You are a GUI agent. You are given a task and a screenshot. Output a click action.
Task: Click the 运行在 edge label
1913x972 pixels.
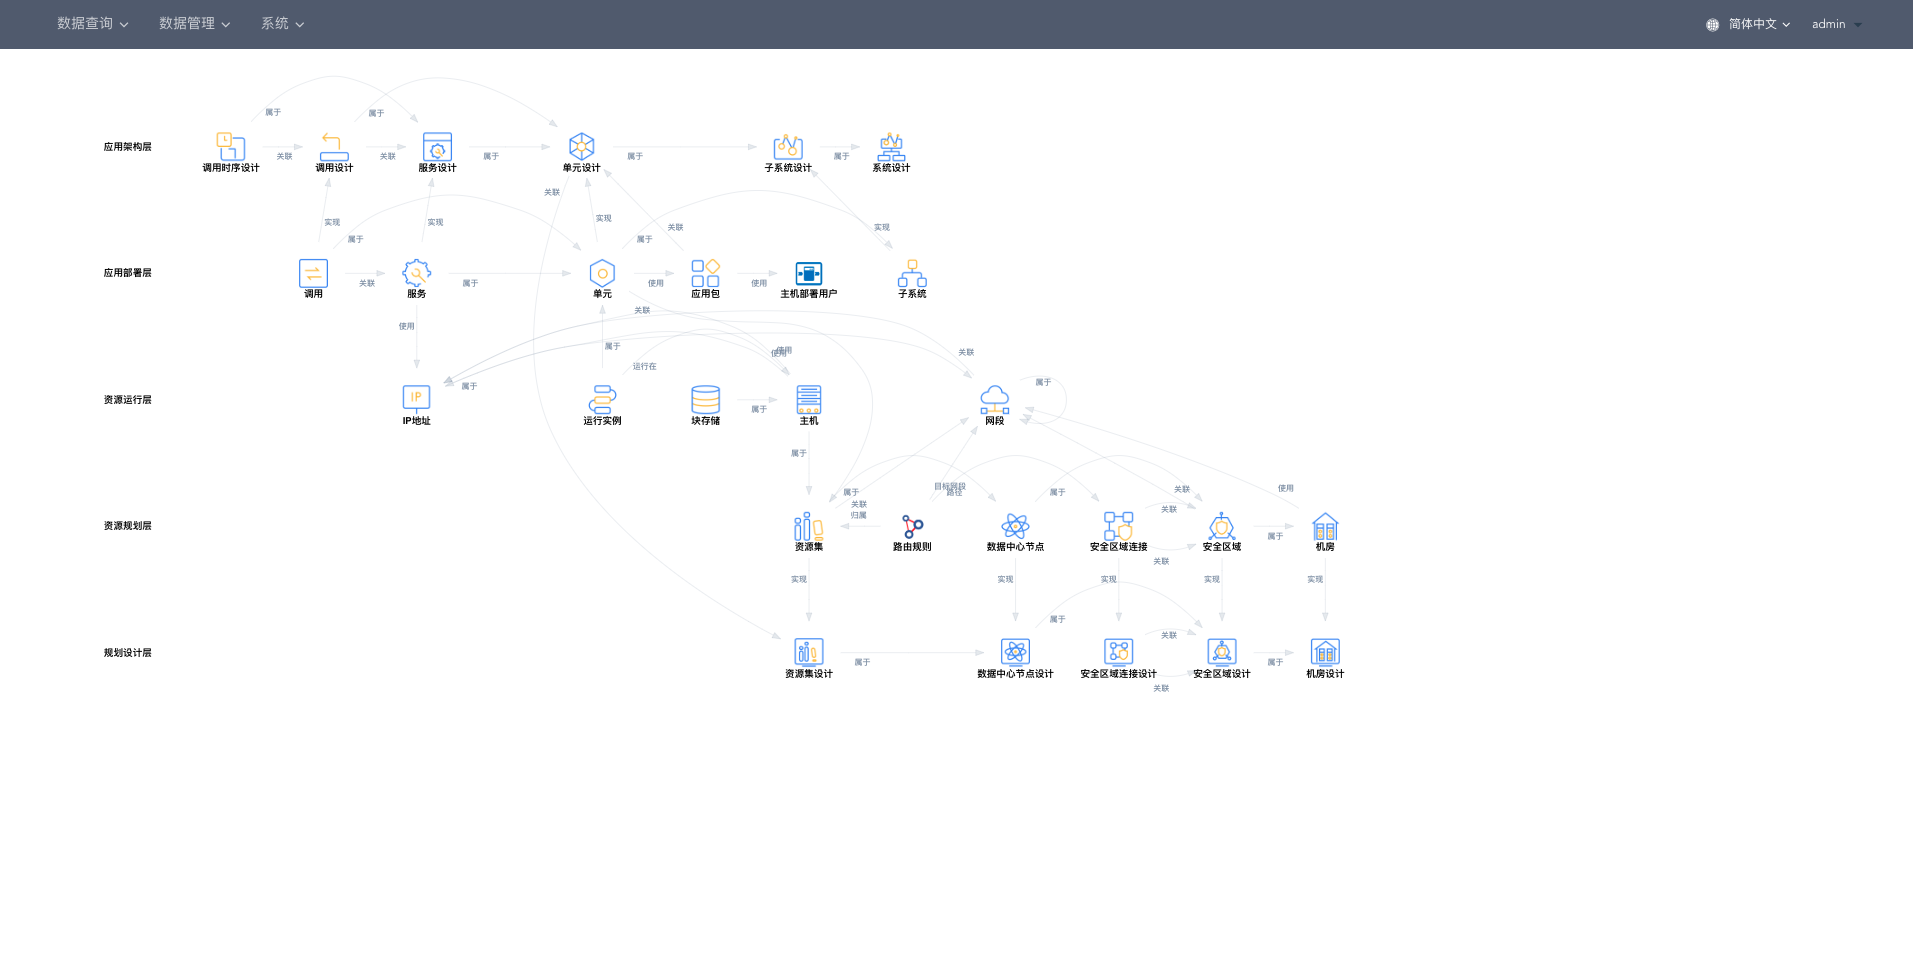point(644,367)
